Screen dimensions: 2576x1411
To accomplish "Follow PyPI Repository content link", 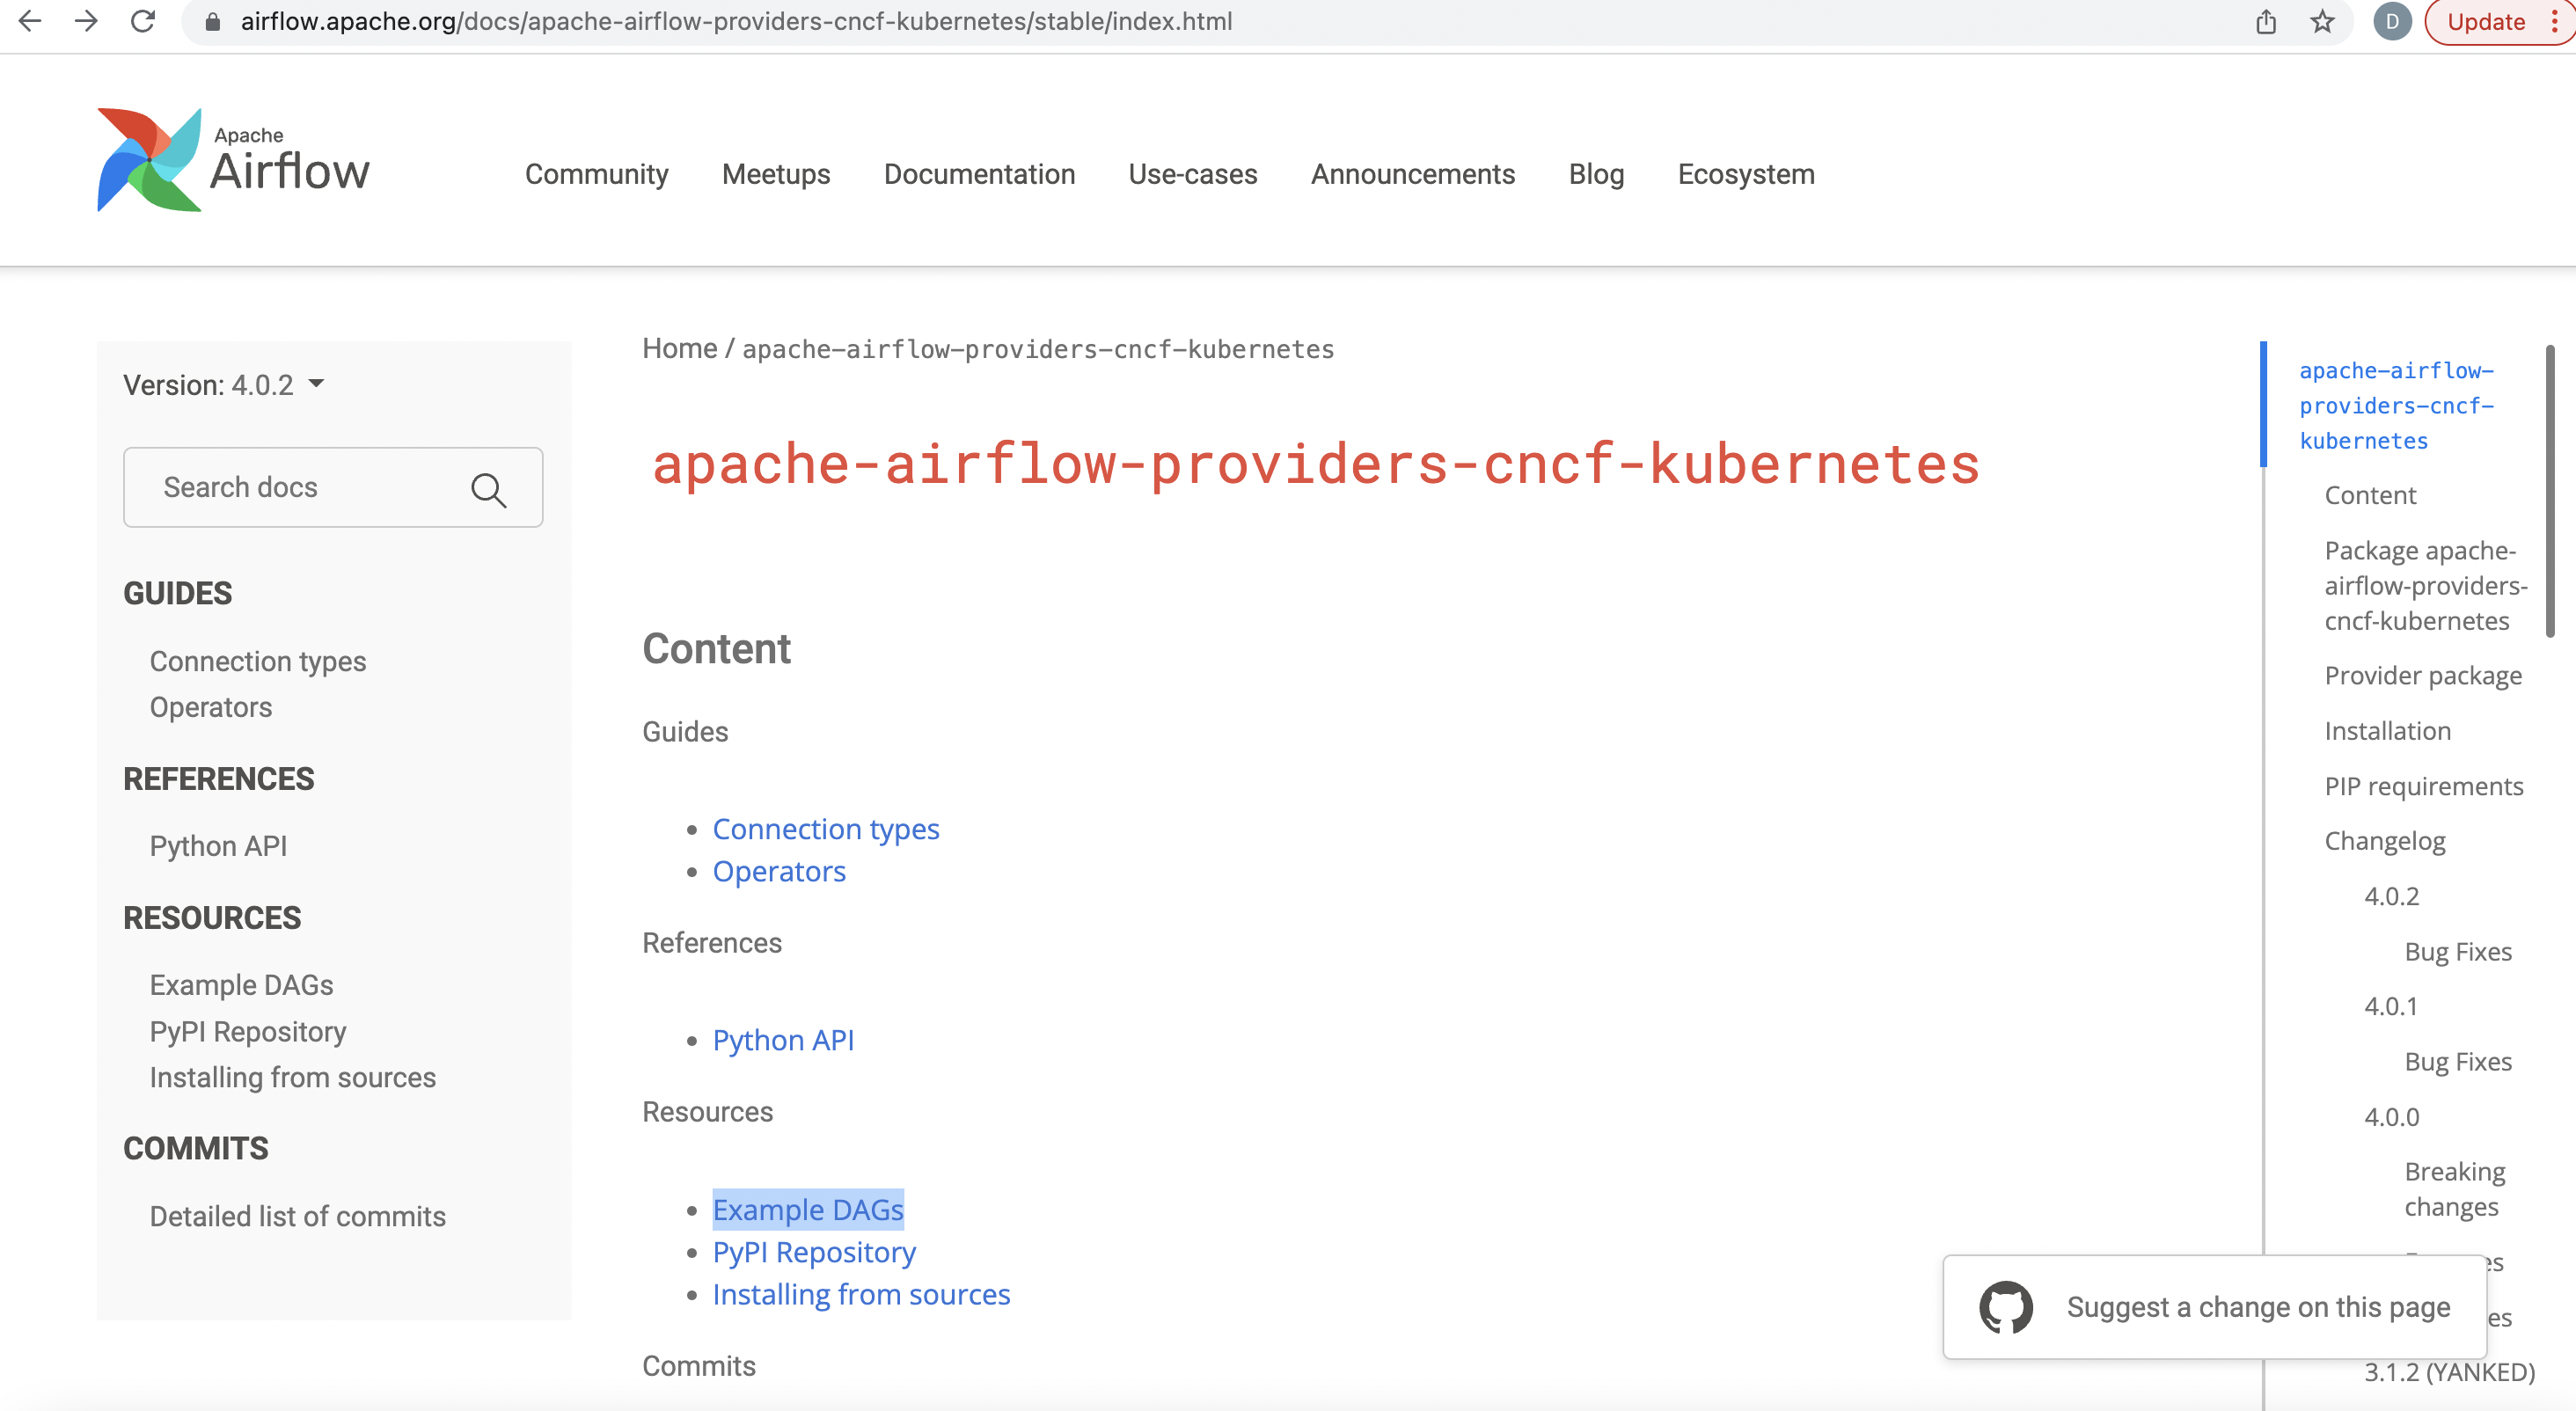I will [814, 1252].
